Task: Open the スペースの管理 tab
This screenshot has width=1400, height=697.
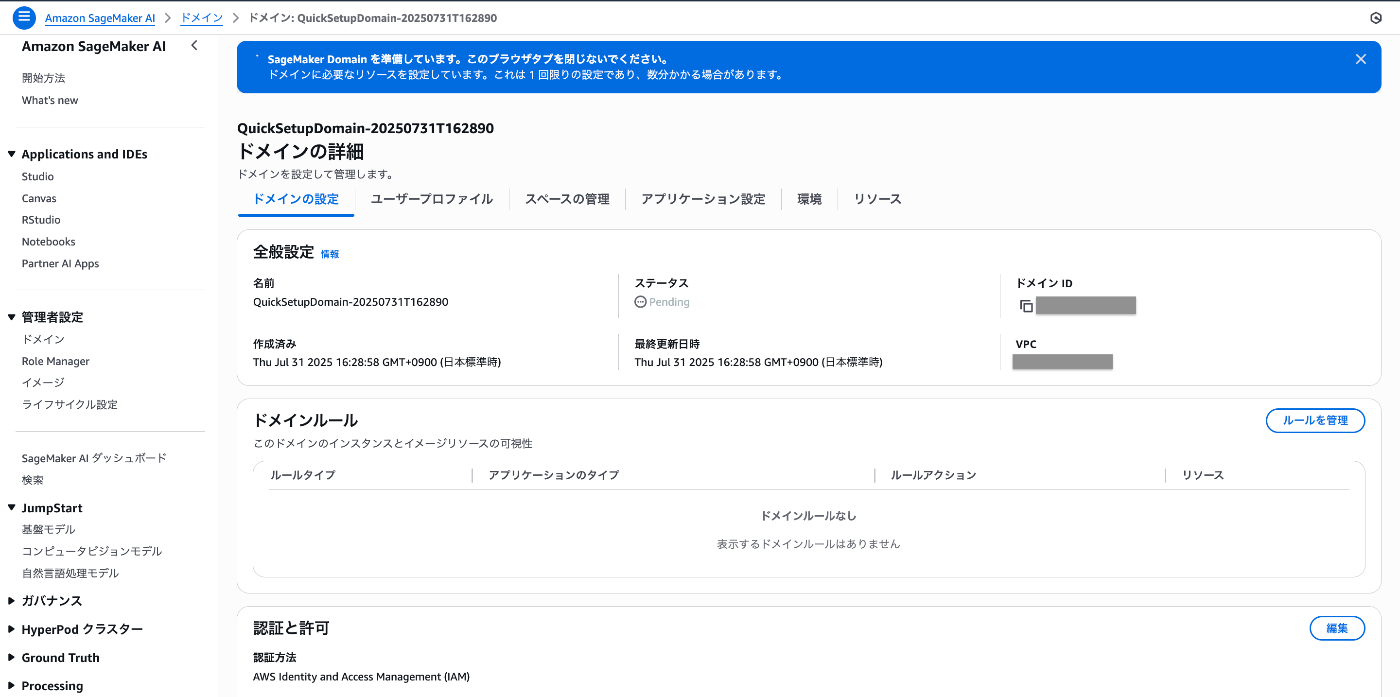Action: pyautogui.click(x=567, y=199)
